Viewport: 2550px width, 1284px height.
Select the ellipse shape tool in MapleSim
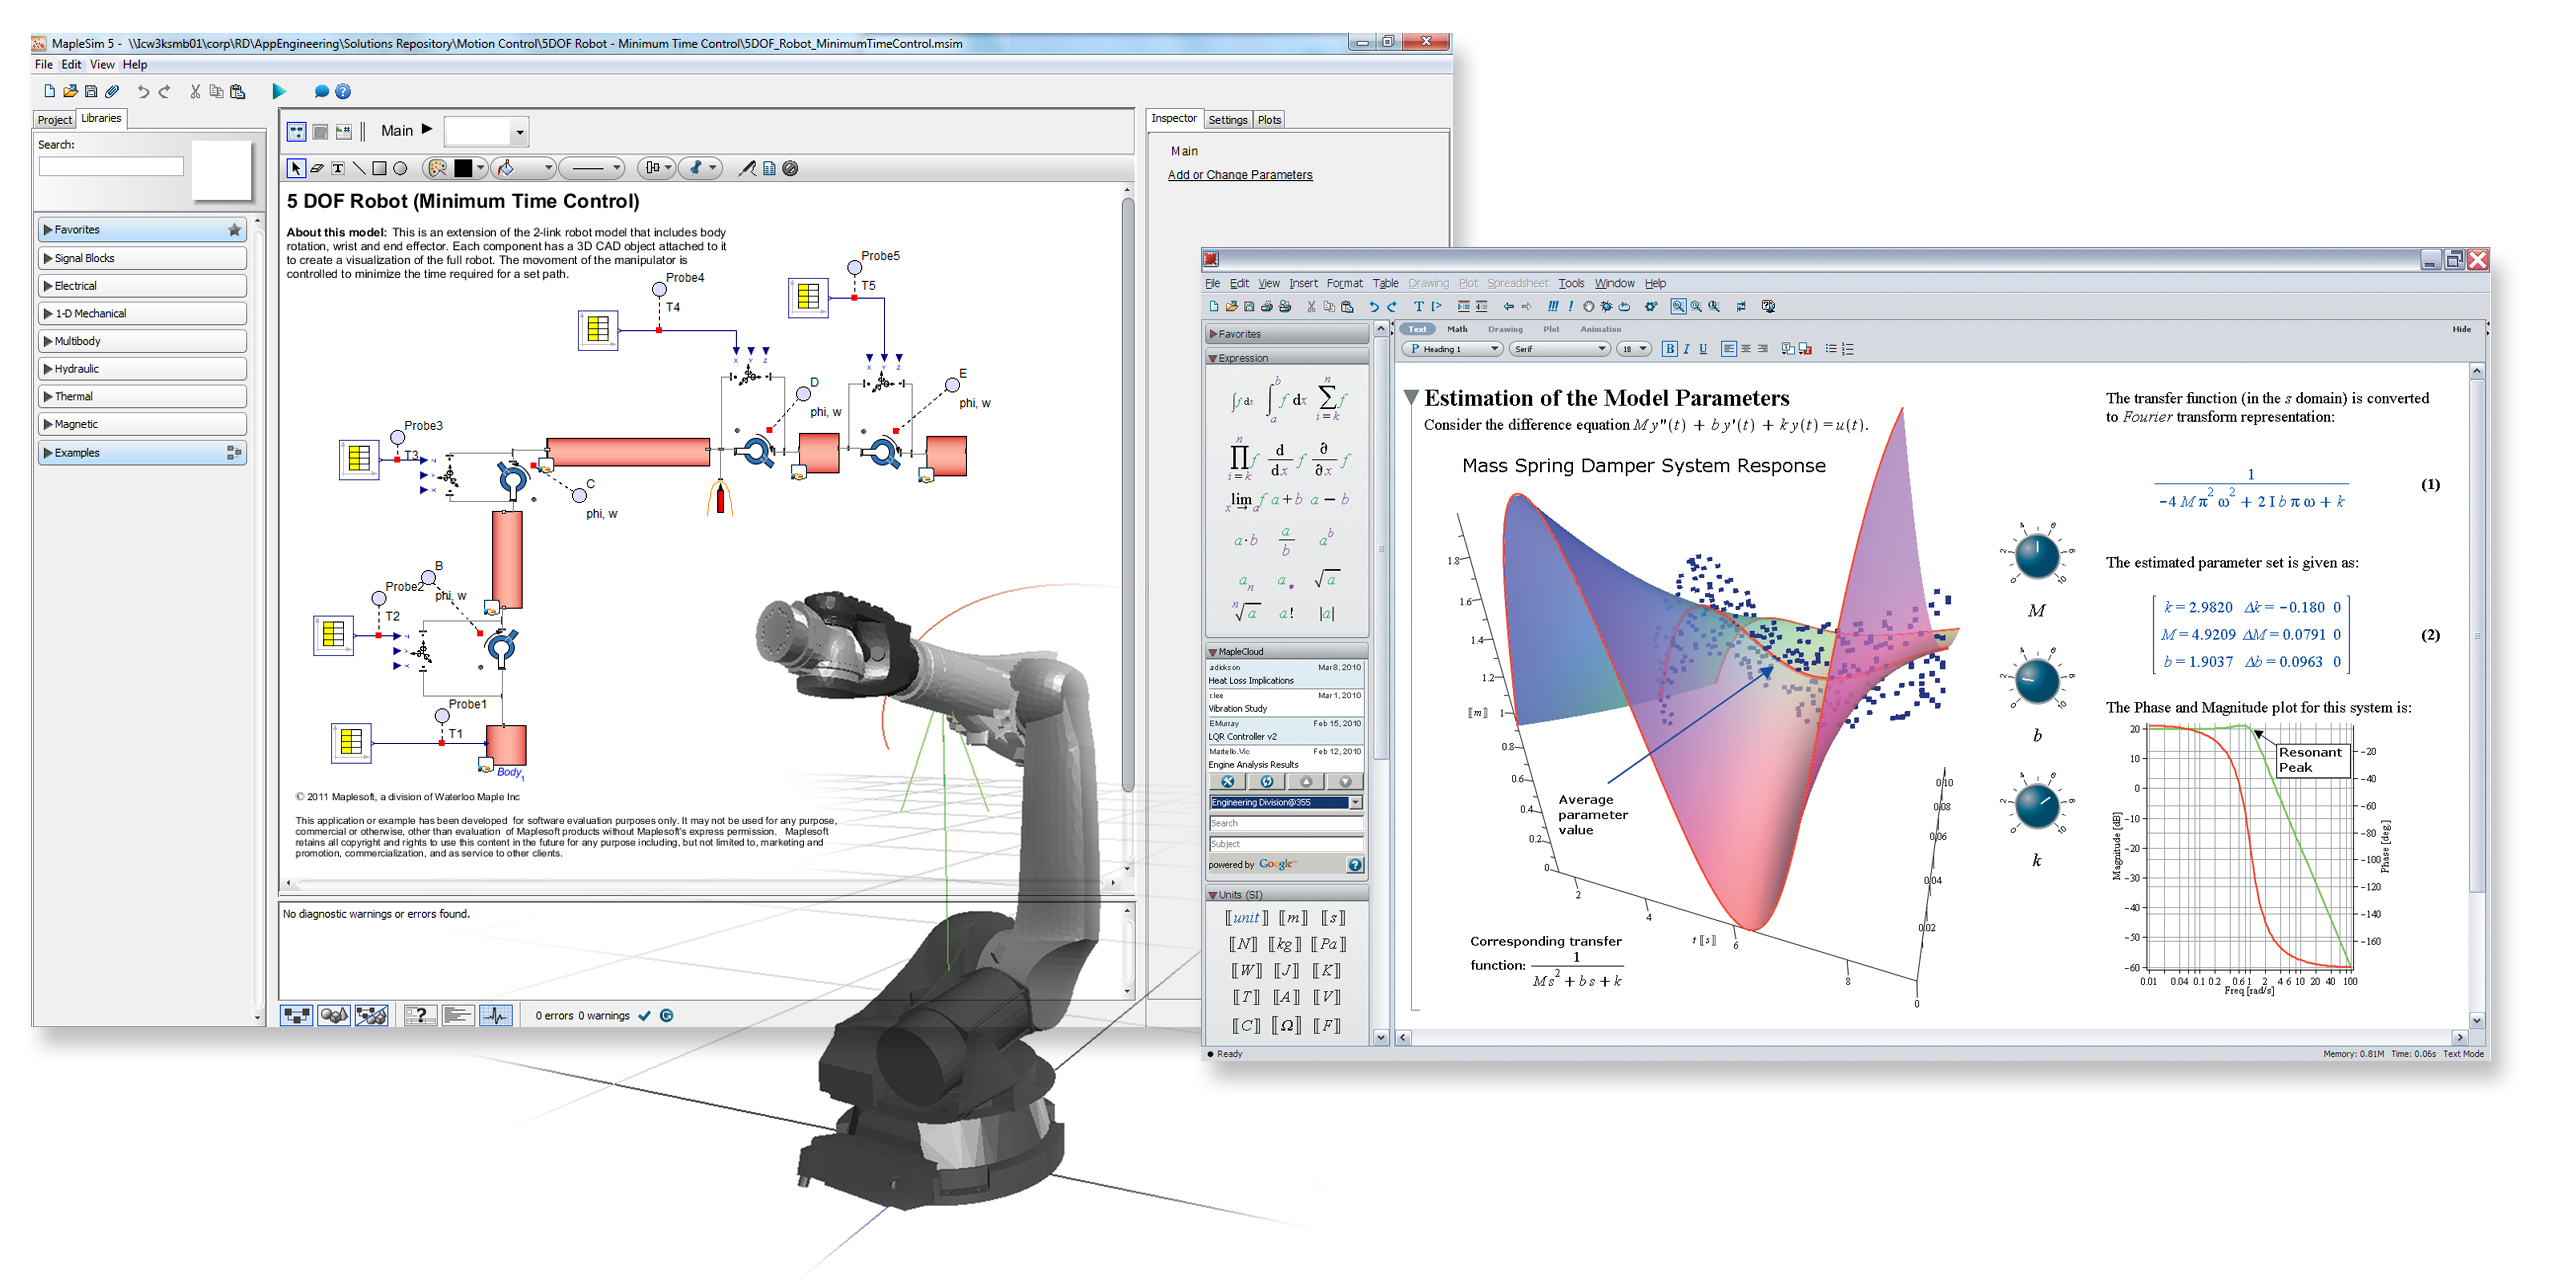400,168
